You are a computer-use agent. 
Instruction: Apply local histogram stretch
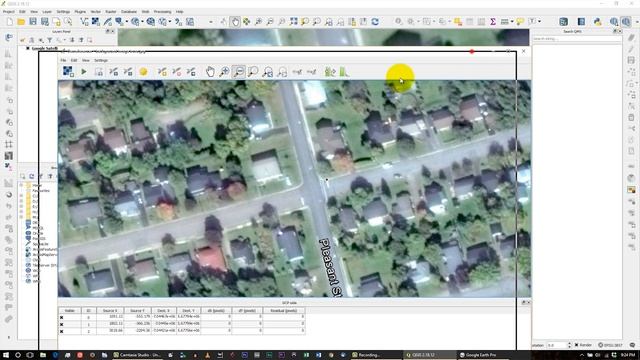click(x=344, y=72)
